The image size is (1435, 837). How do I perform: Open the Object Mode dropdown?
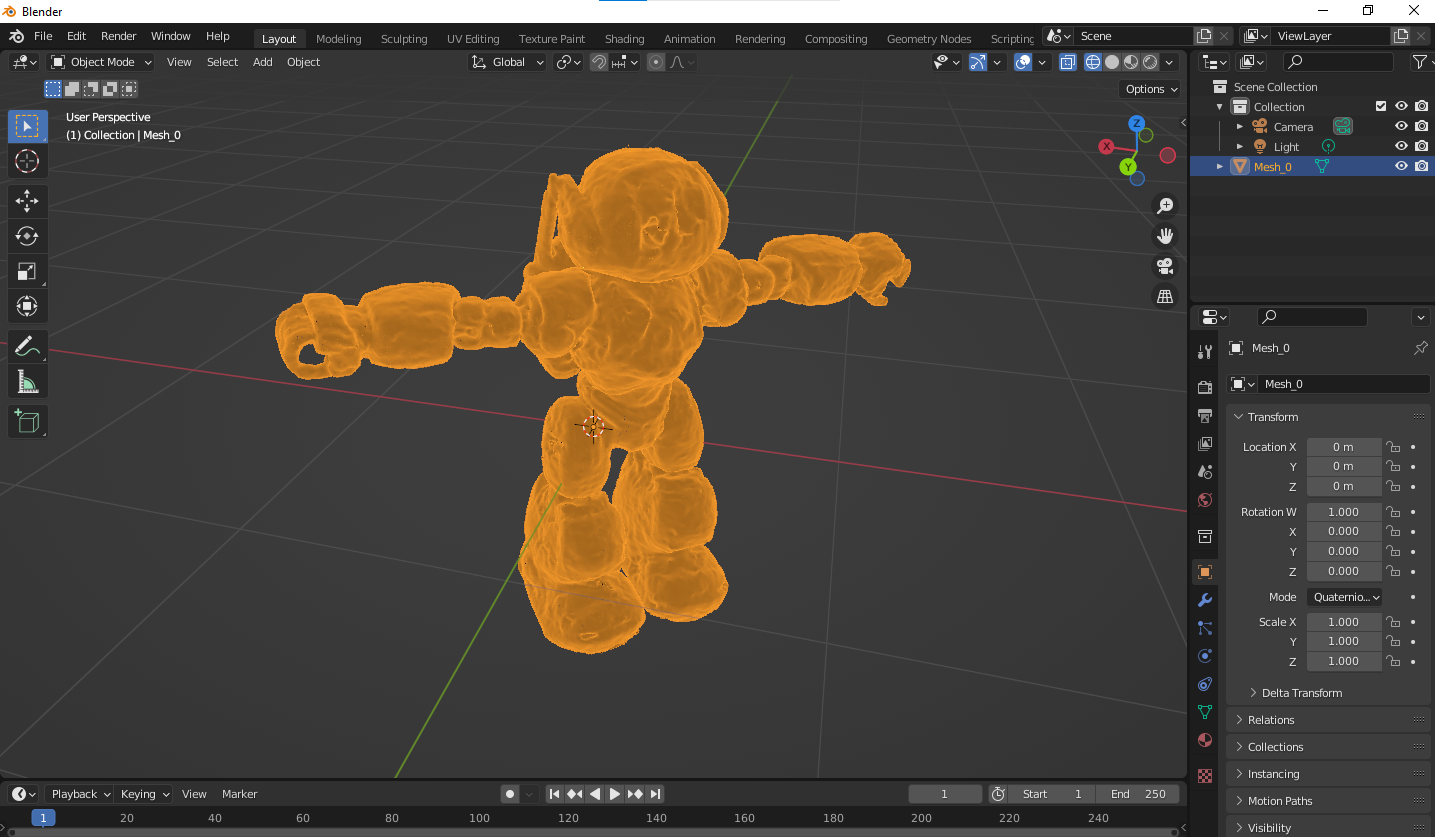pos(101,62)
